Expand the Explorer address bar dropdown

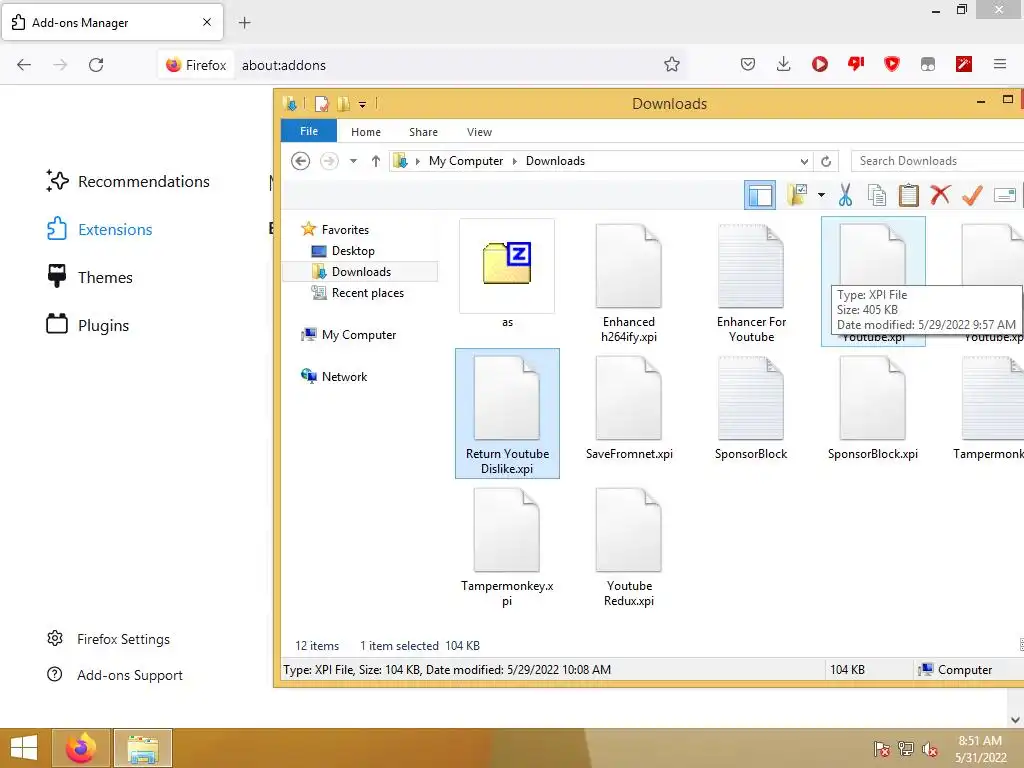tap(804, 161)
